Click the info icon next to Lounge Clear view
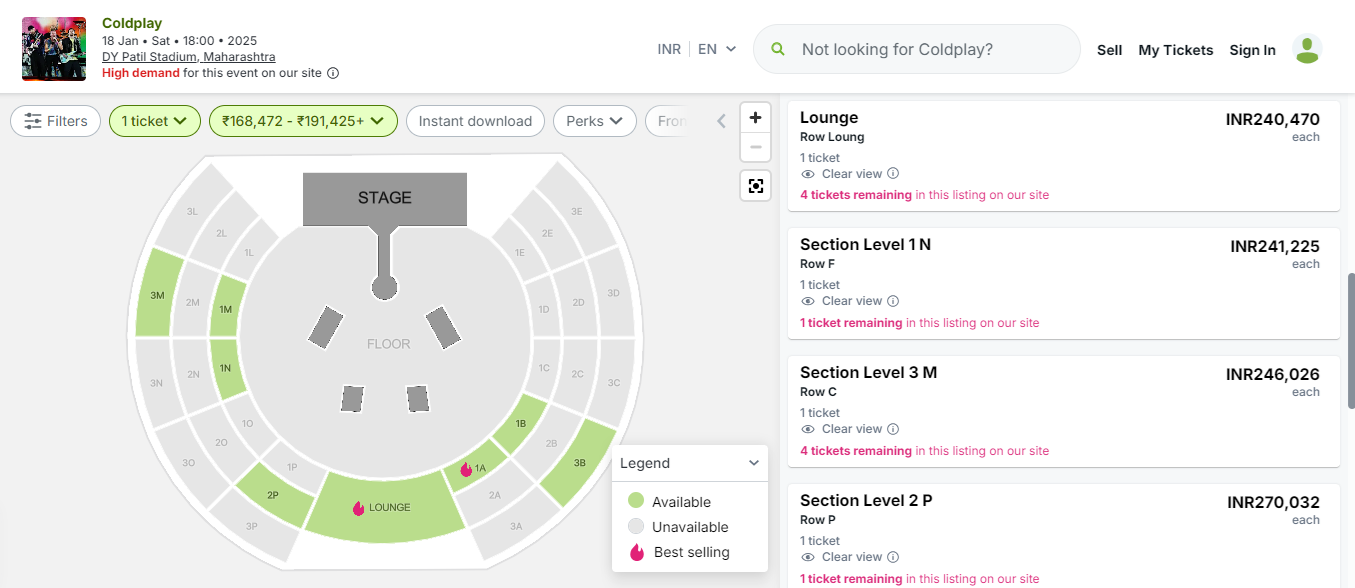Viewport: 1355px width, 588px height. pos(891,173)
